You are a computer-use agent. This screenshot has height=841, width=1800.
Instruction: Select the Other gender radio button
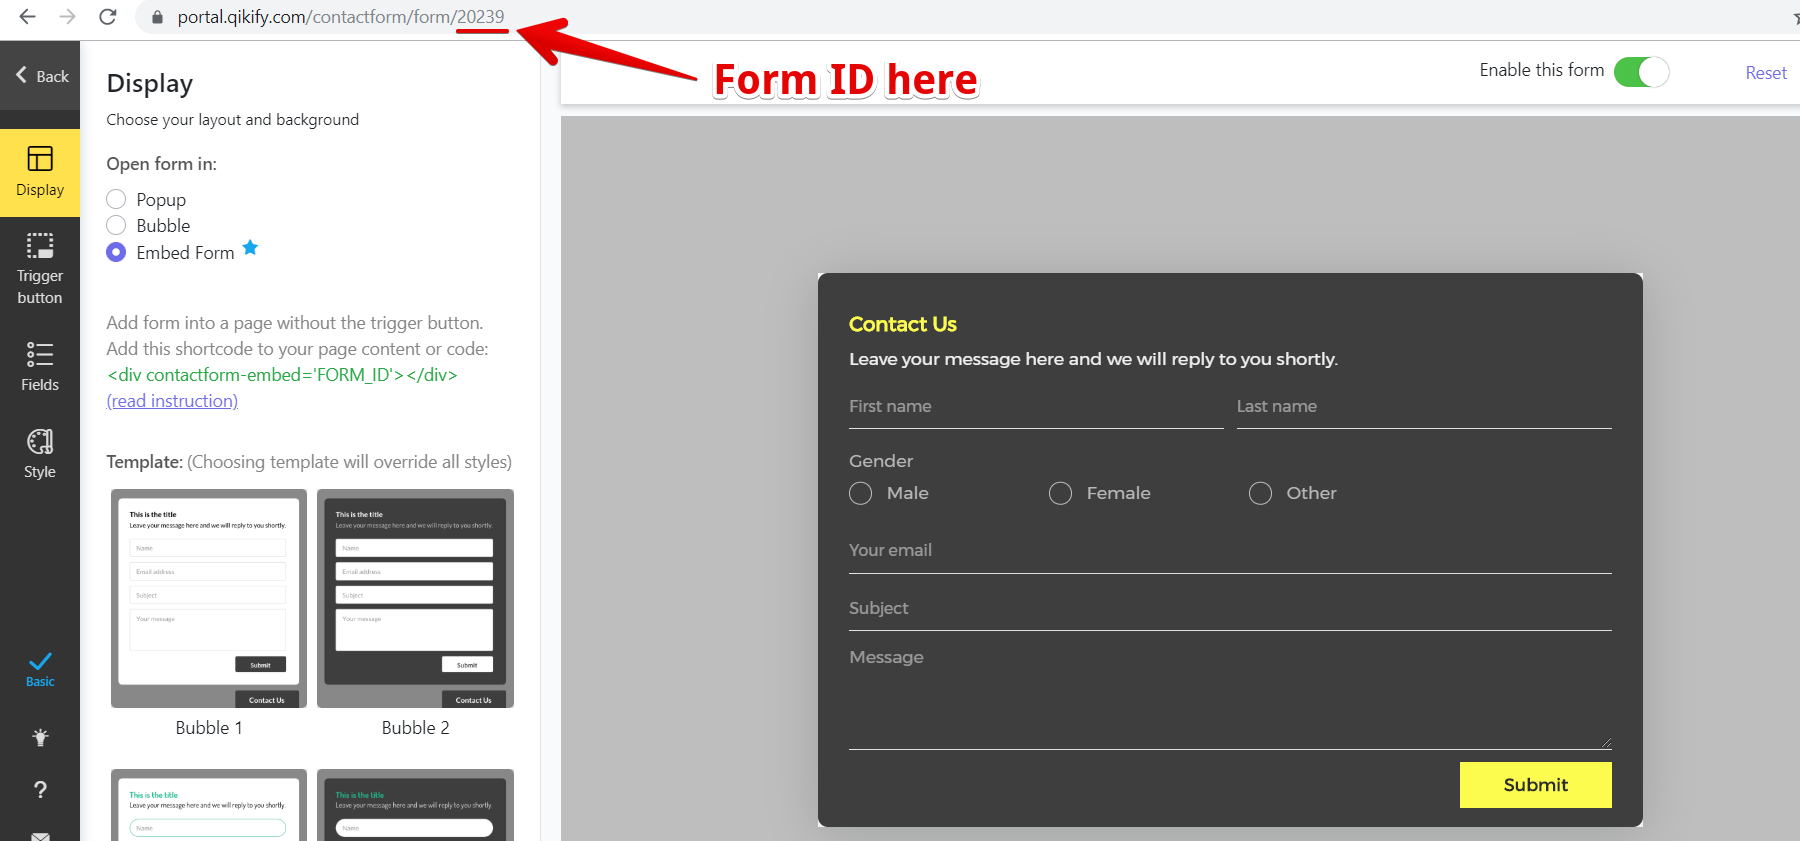pos(1260,493)
